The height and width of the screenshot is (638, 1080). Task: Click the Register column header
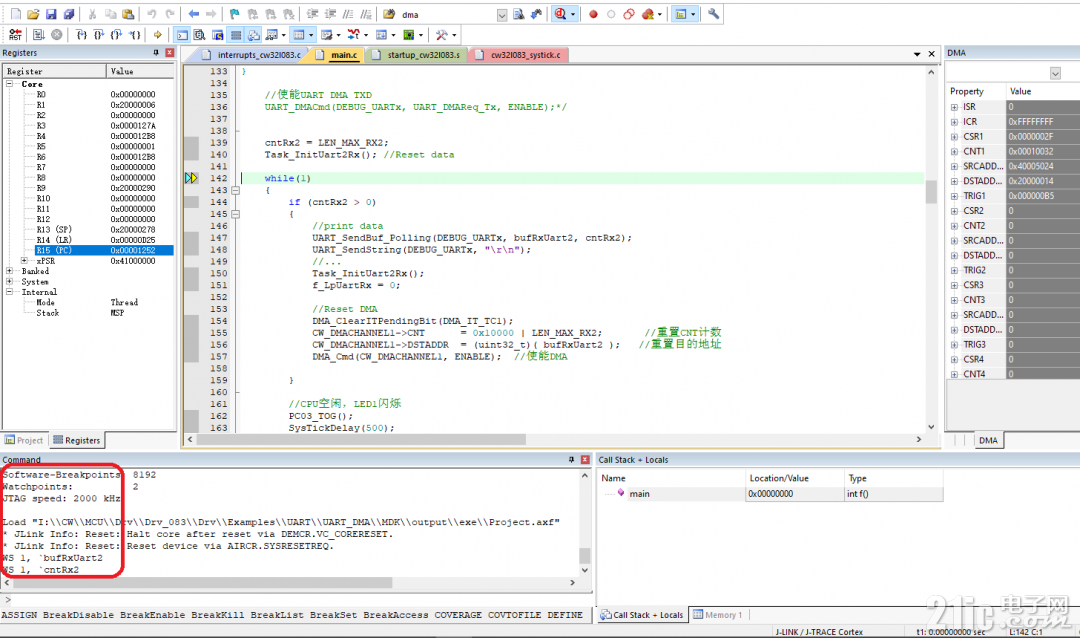54,71
